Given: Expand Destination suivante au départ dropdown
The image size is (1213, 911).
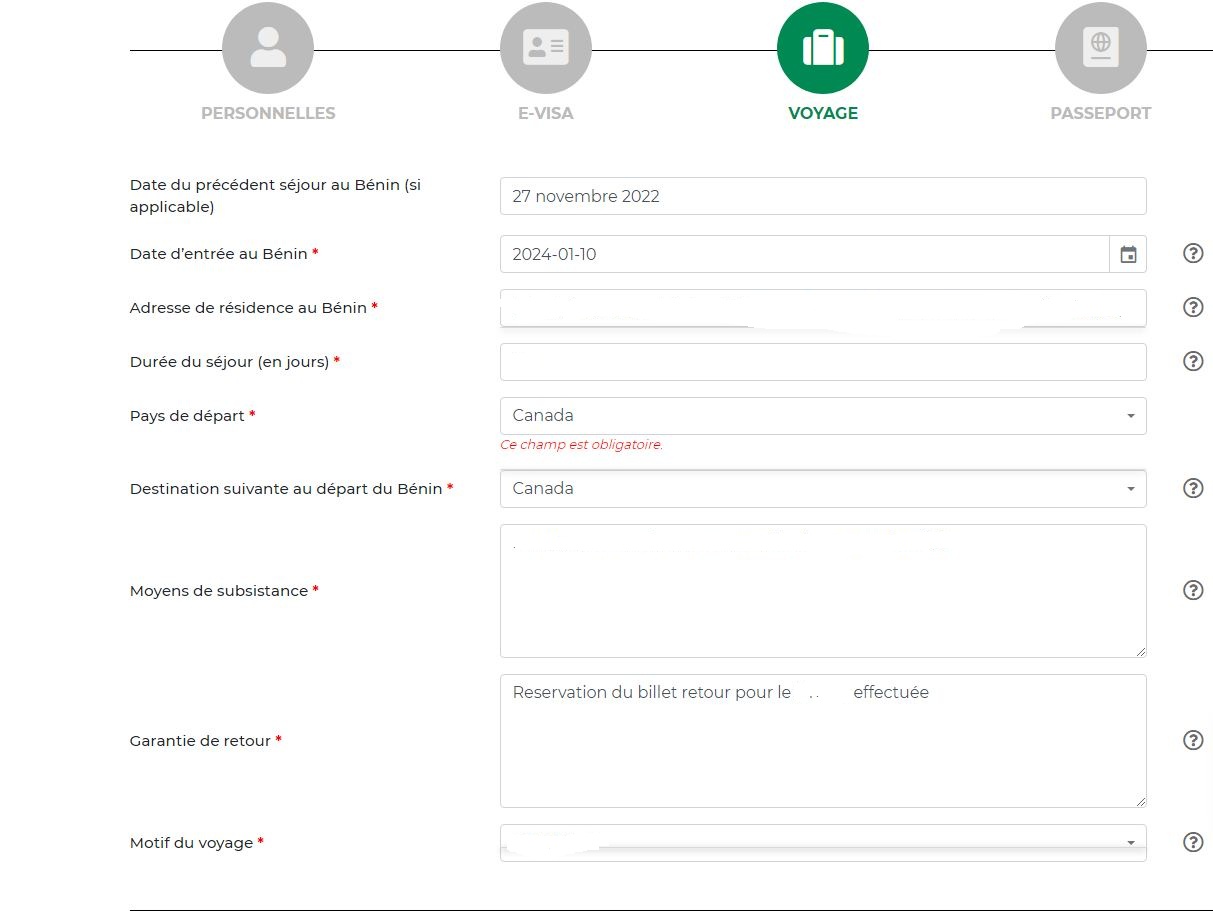Looking at the screenshot, I should tap(822, 489).
